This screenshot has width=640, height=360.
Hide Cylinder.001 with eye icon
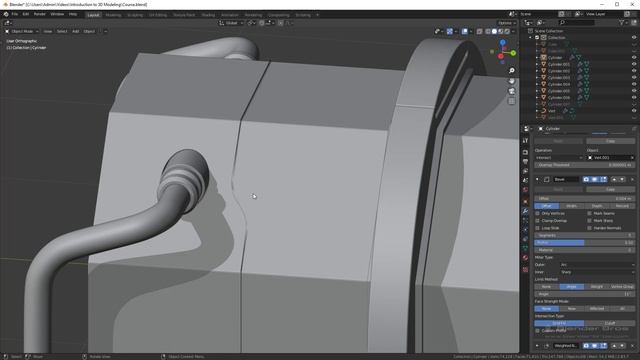[x=634, y=64]
